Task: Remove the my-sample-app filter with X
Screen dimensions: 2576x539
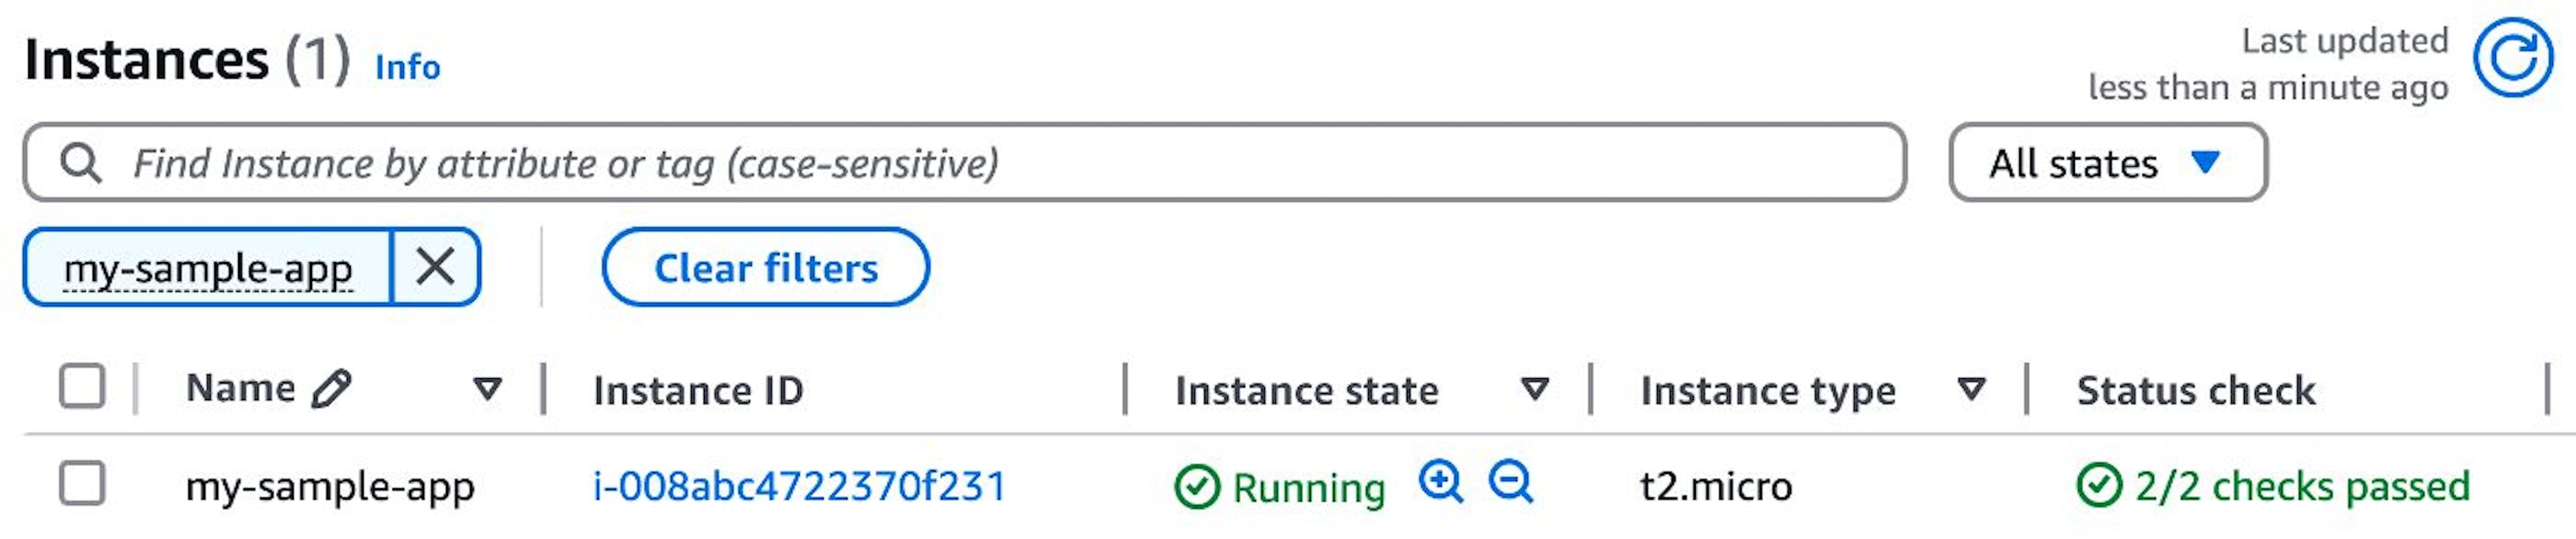Action: coord(435,267)
